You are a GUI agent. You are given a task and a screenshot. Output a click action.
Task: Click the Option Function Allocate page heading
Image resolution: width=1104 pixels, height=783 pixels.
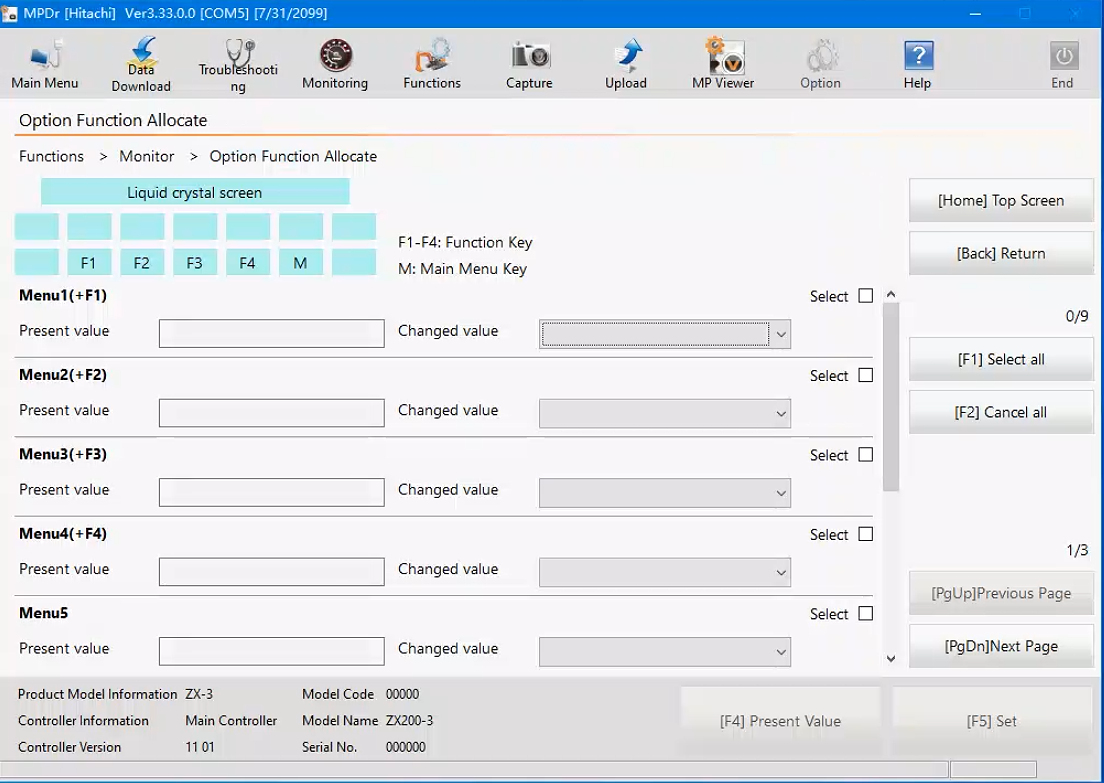coord(113,120)
